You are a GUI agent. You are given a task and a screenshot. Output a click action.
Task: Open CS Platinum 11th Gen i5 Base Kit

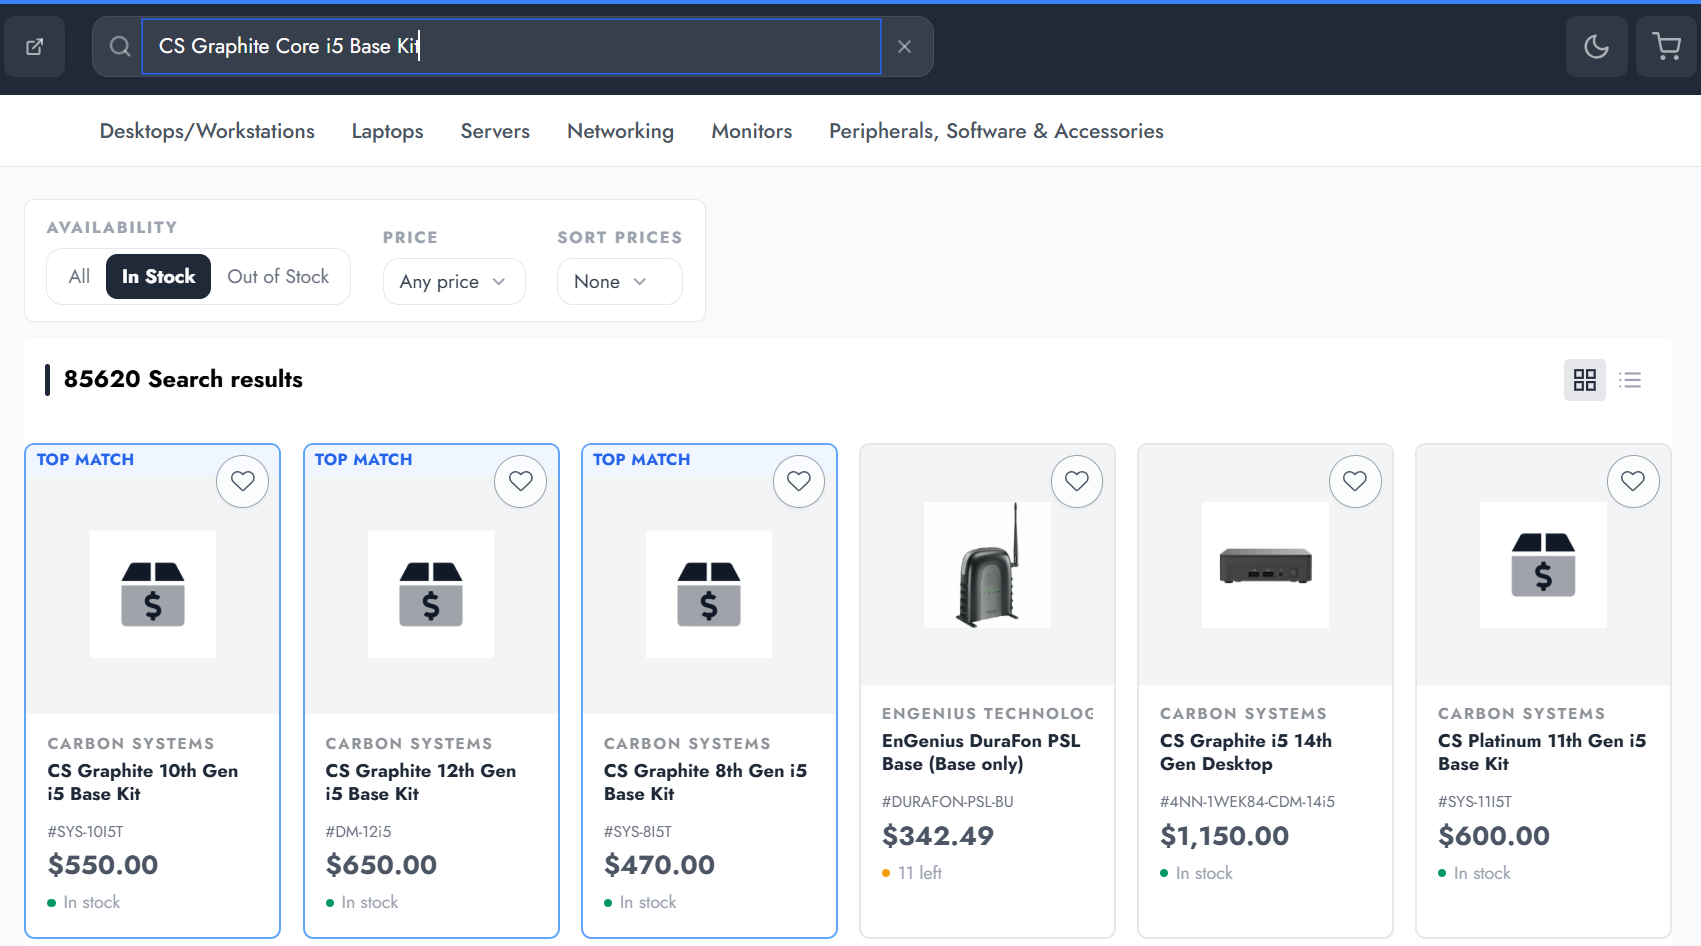[x=1541, y=752]
